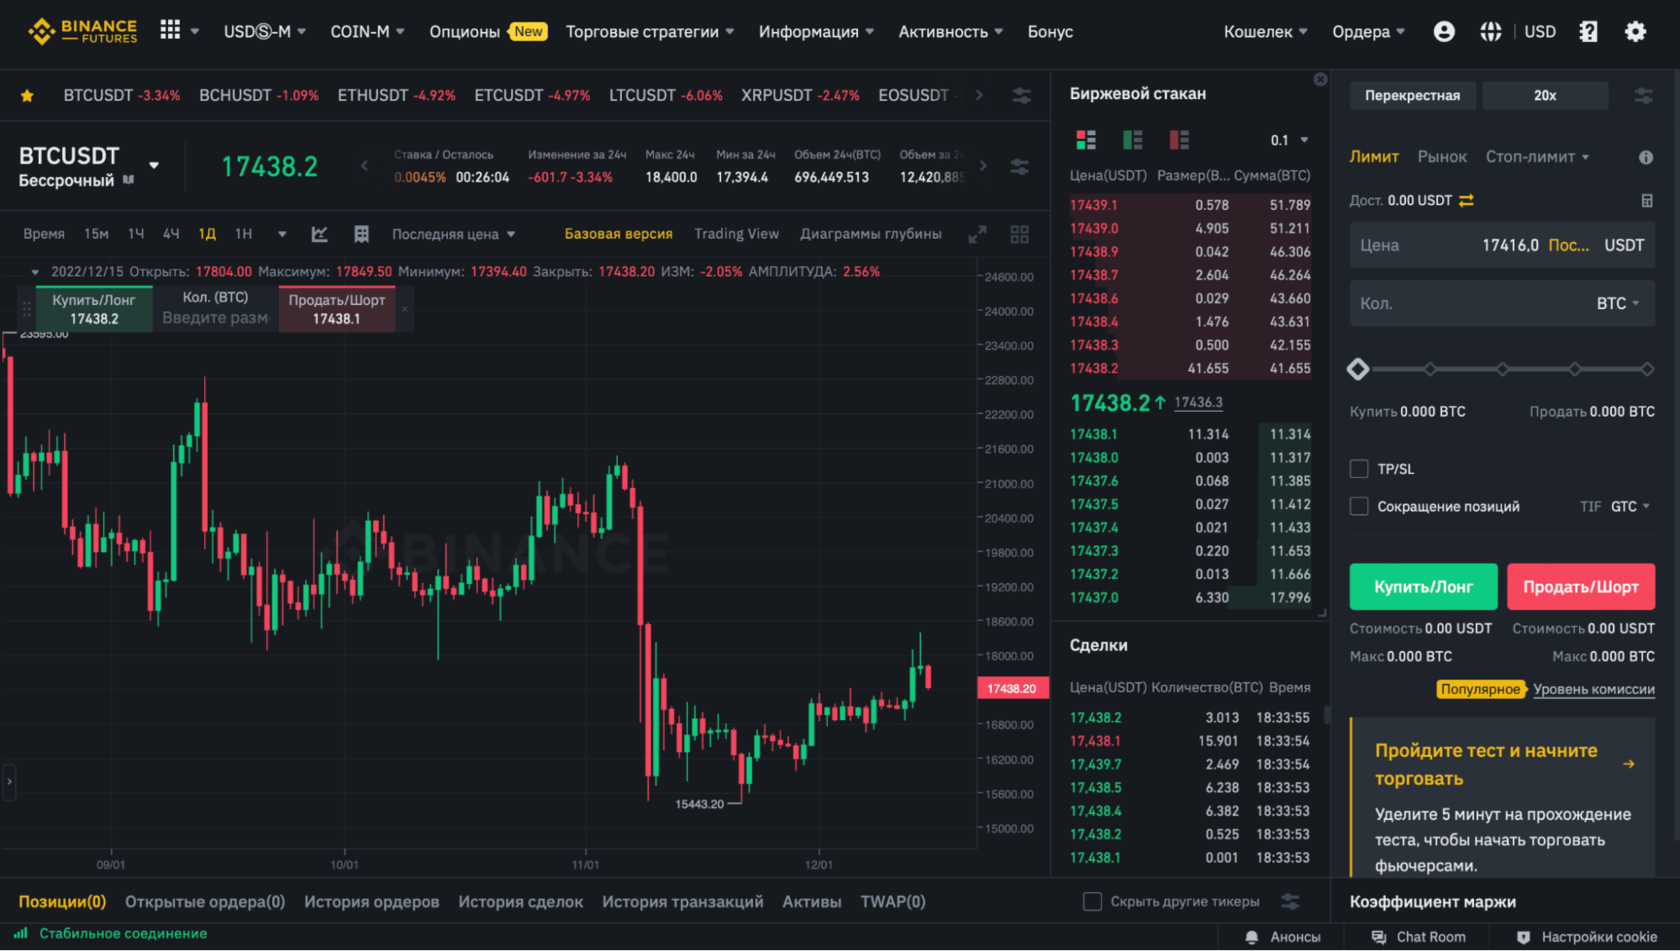Open the Опционы menu item
The image size is (1680, 951).
(x=487, y=31)
